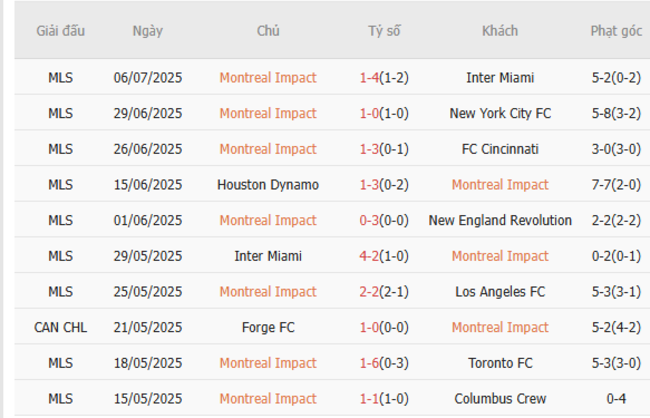
Task: Open the 4-2(1-0) match score
Action: 383,256
